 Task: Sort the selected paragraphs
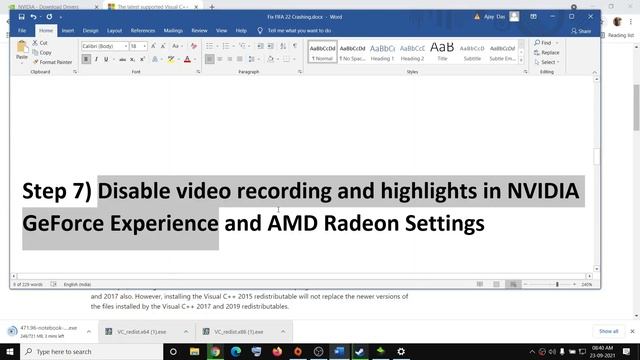(x=283, y=46)
